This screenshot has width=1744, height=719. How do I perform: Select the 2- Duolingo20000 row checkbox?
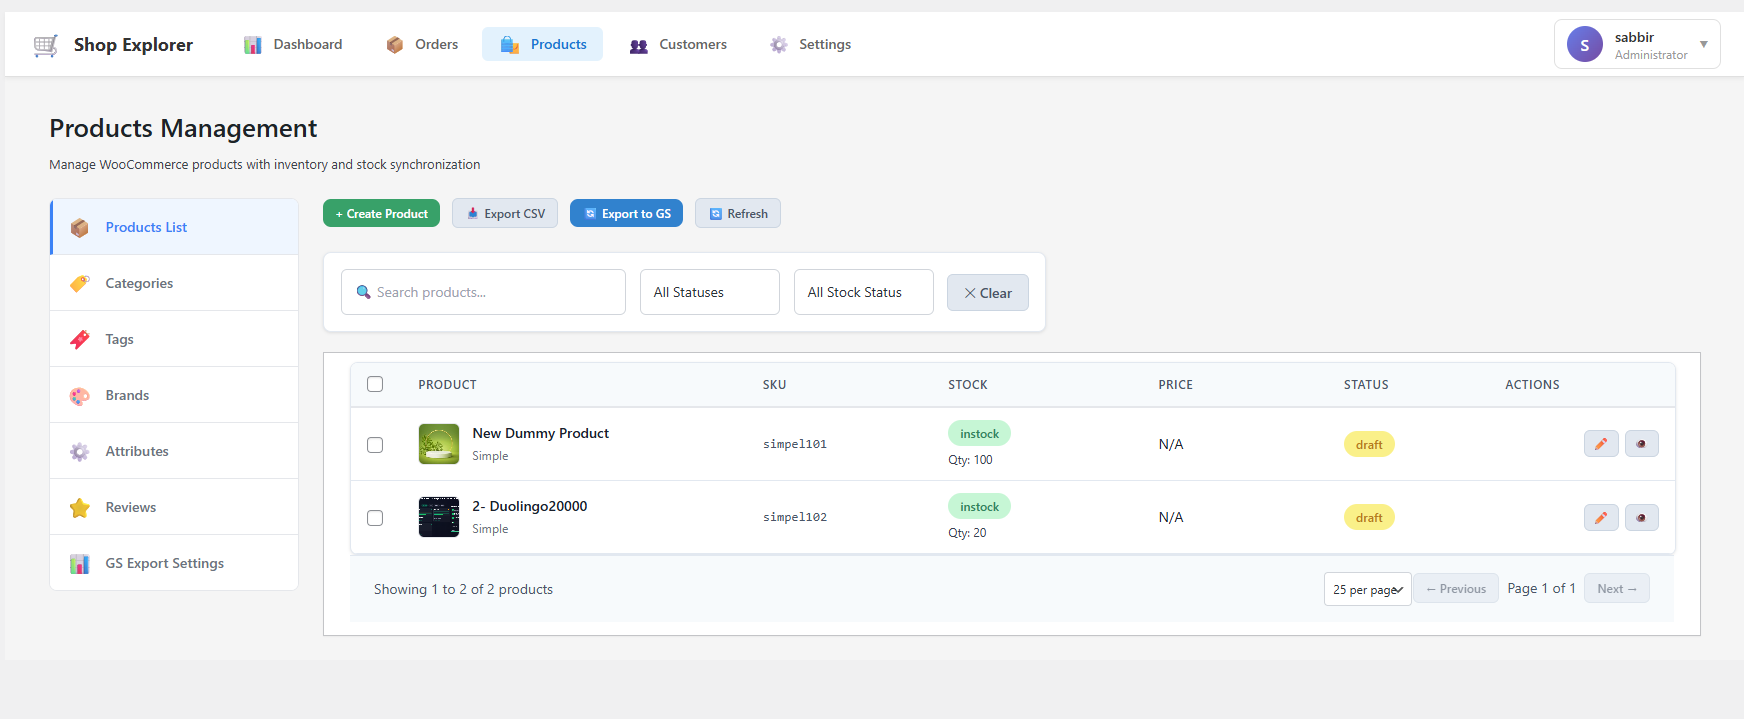(x=375, y=518)
